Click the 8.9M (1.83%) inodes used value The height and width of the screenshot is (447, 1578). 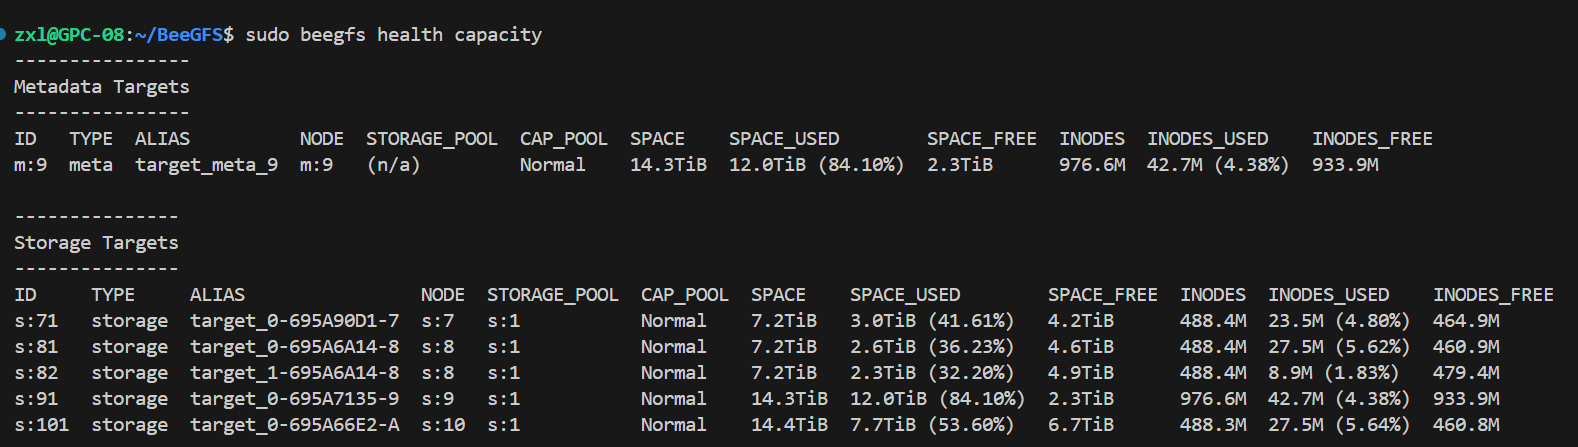[x=1333, y=373]
